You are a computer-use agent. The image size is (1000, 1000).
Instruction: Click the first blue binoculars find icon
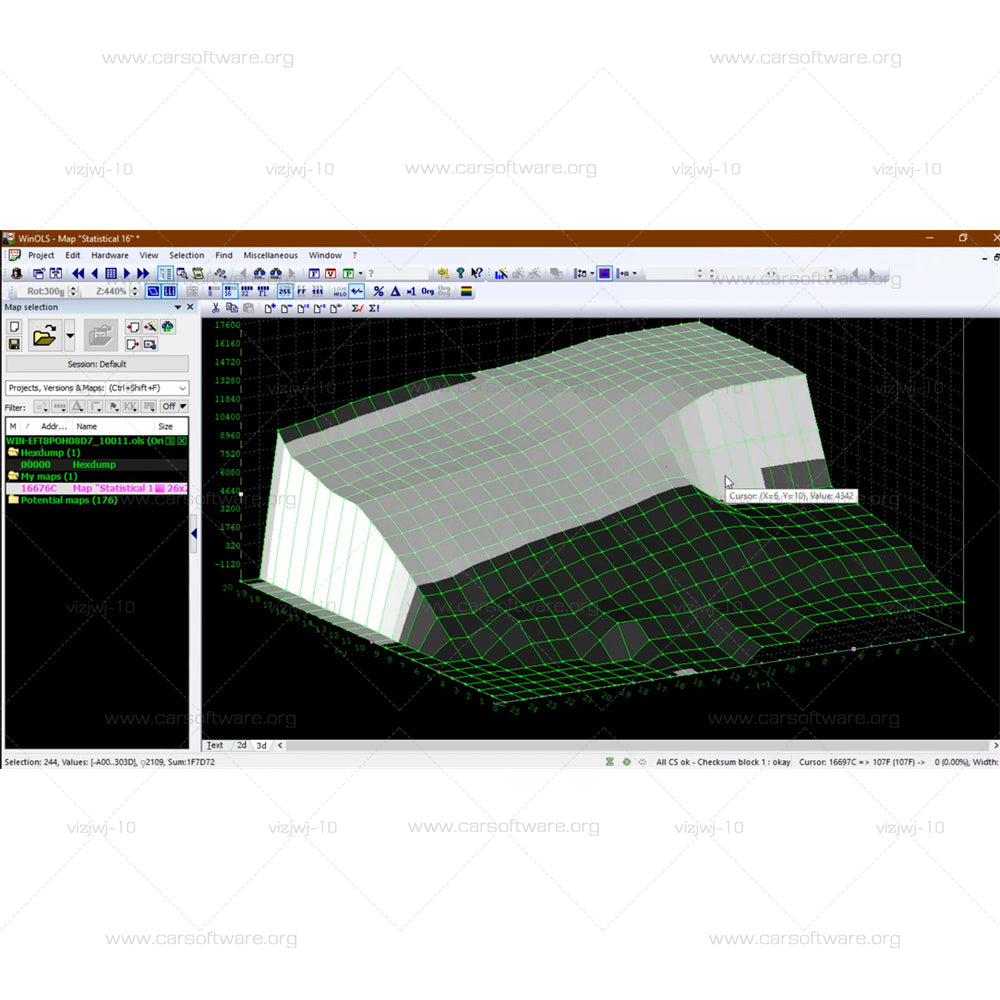(x=259, y=273)
